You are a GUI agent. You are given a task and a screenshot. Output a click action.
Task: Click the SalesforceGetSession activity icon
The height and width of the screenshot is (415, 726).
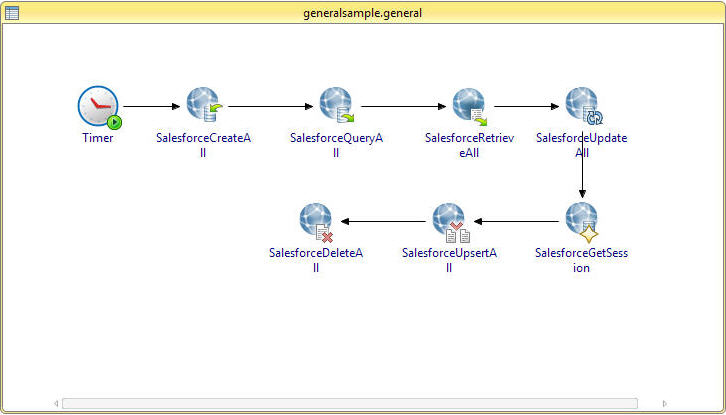pyautogui.click(x=582, y=222)
